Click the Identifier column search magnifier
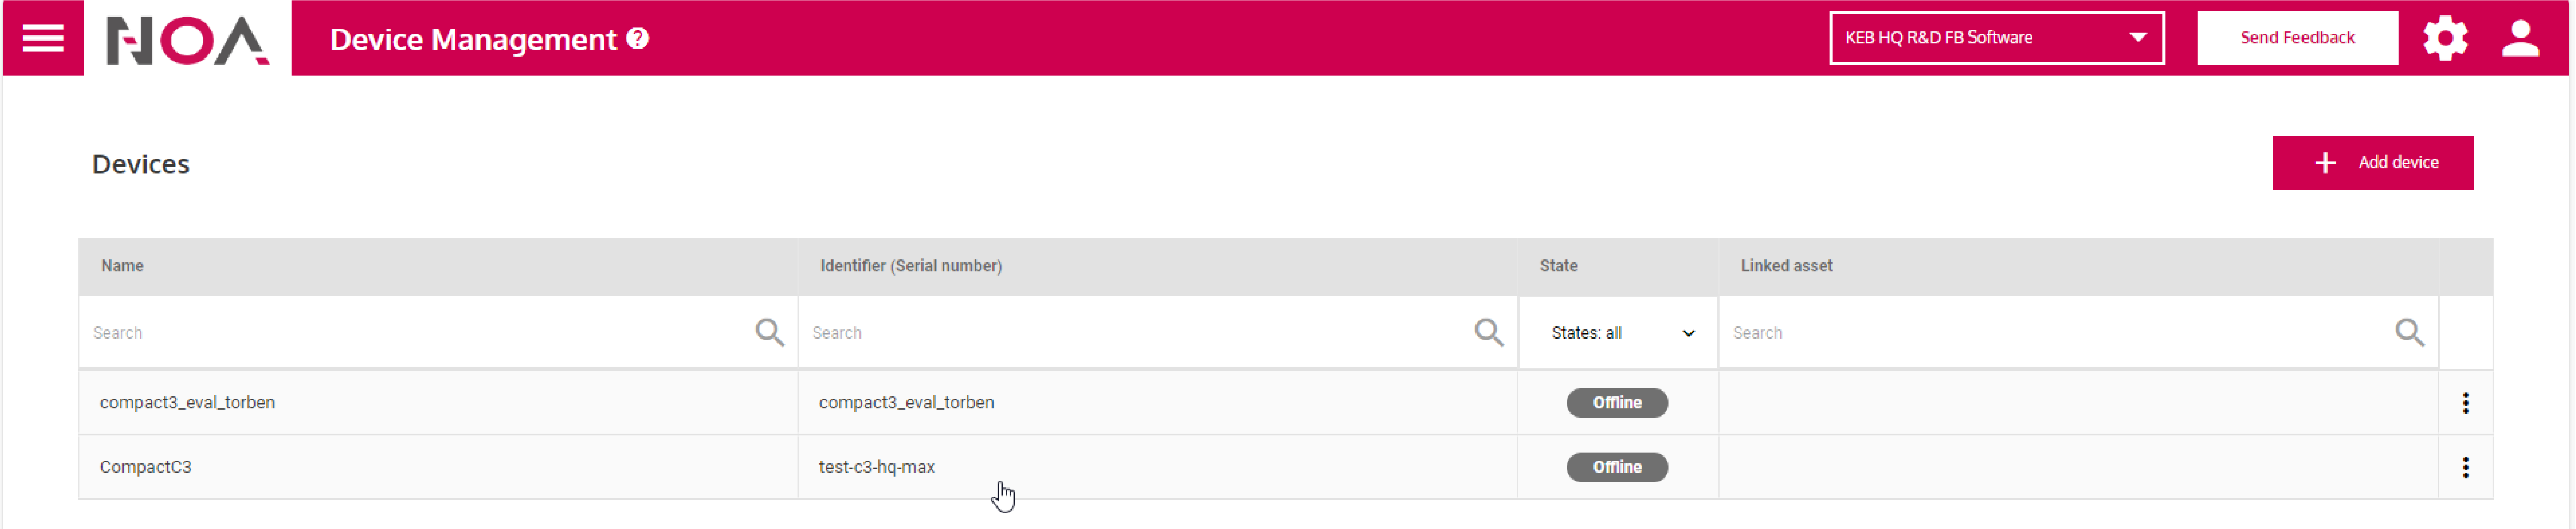This screenshot has height=529, width=2576. coord(1488,332)
